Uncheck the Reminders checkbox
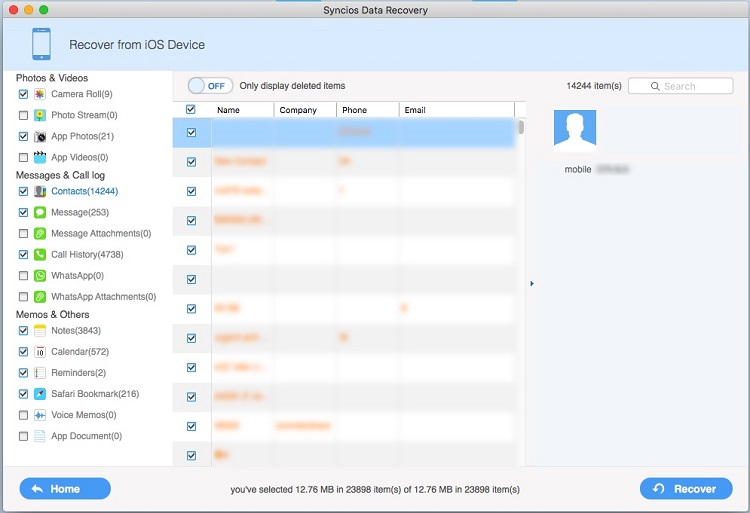 click(23, 373)
